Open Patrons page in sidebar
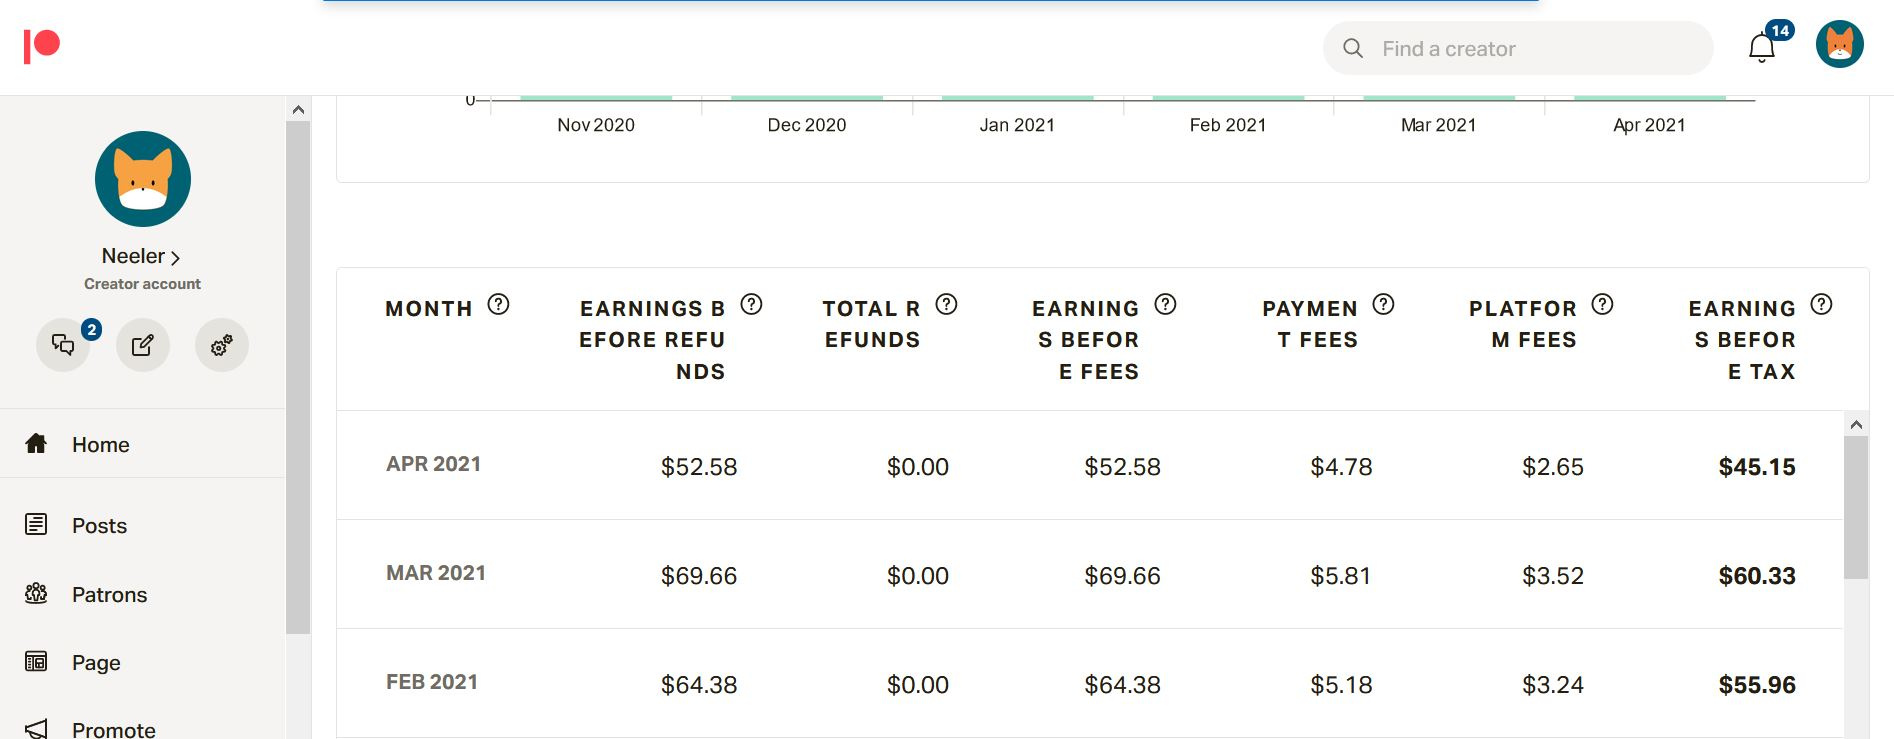The image size is (1894, 739). [x=109, y=594]
